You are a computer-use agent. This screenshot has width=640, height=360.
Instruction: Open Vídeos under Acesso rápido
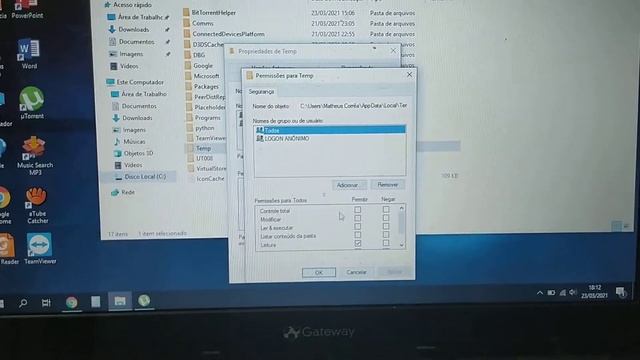124,66
